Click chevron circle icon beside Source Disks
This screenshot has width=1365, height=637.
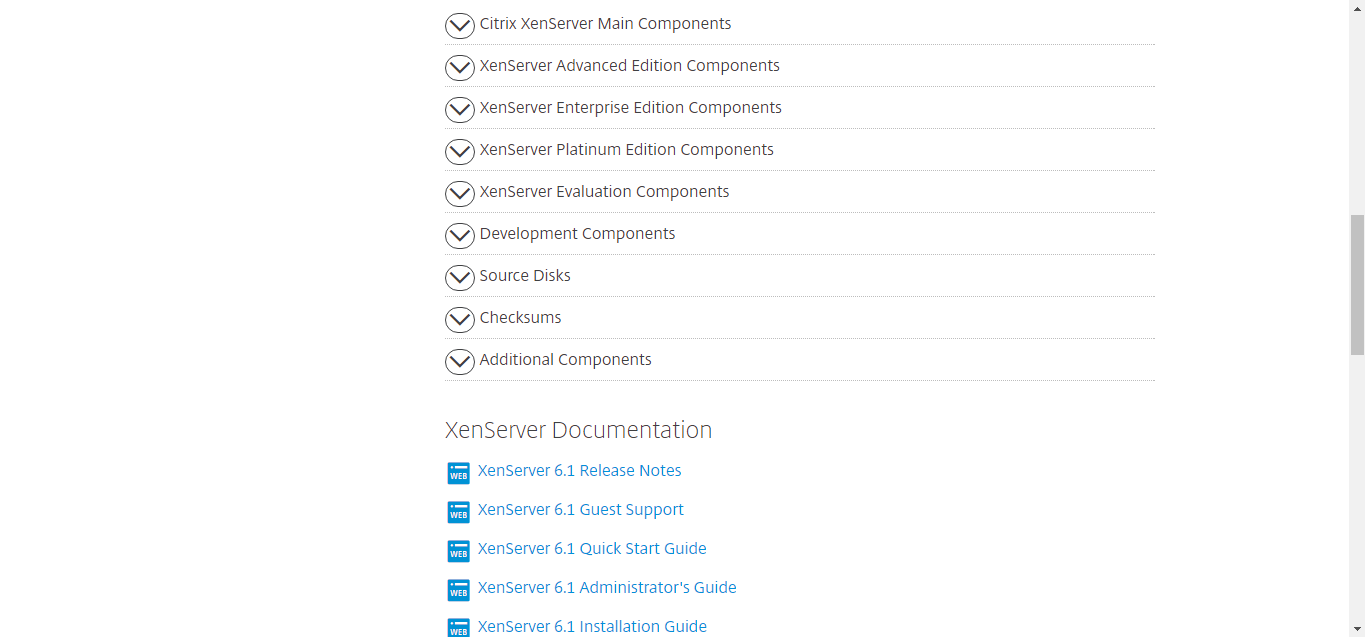(460, 277)
